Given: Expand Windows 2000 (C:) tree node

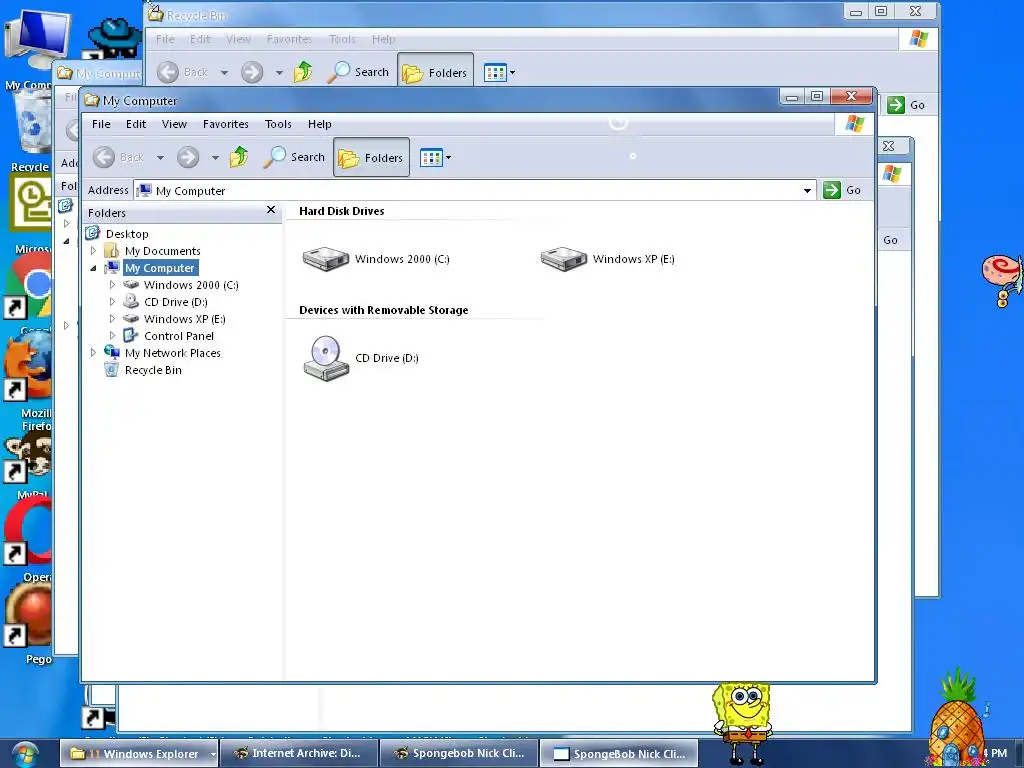Looking at the screenshot, I should pyautogui.click(x=112, y=285).
